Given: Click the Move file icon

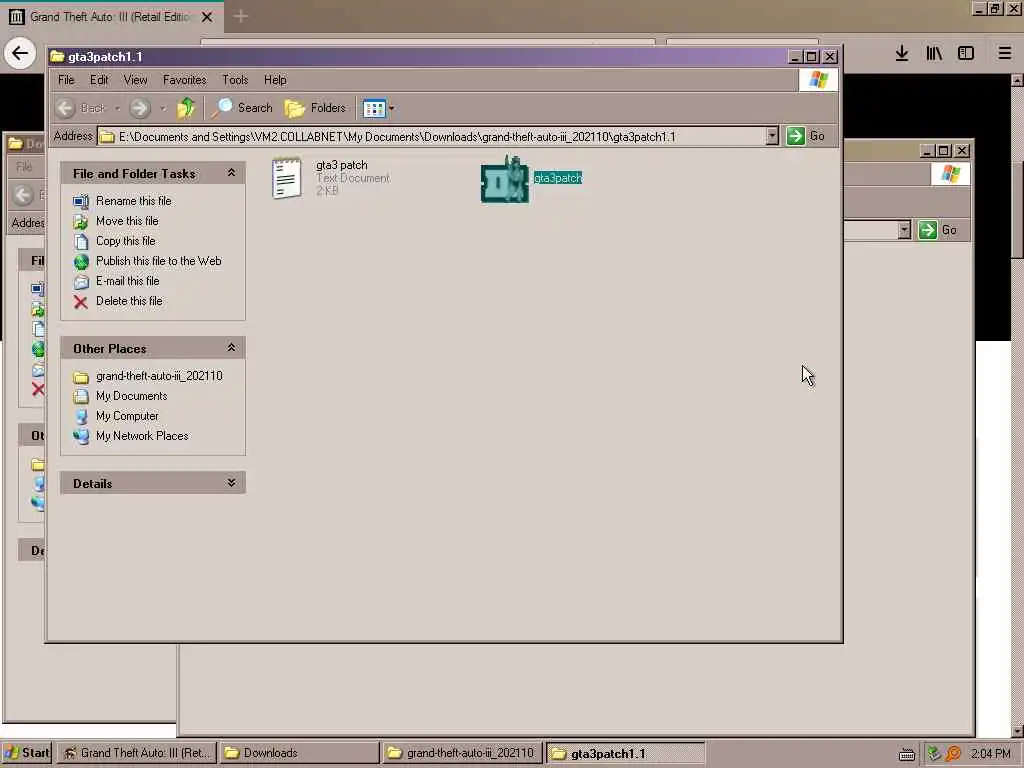Looking at the screenshot, I should tap(81, 221).
